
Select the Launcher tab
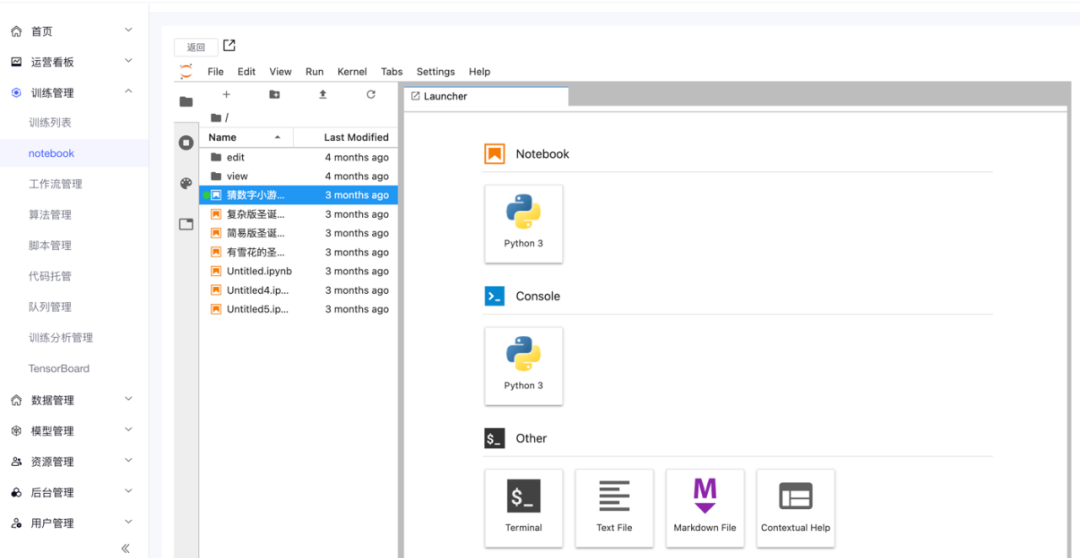click(486, 96)
